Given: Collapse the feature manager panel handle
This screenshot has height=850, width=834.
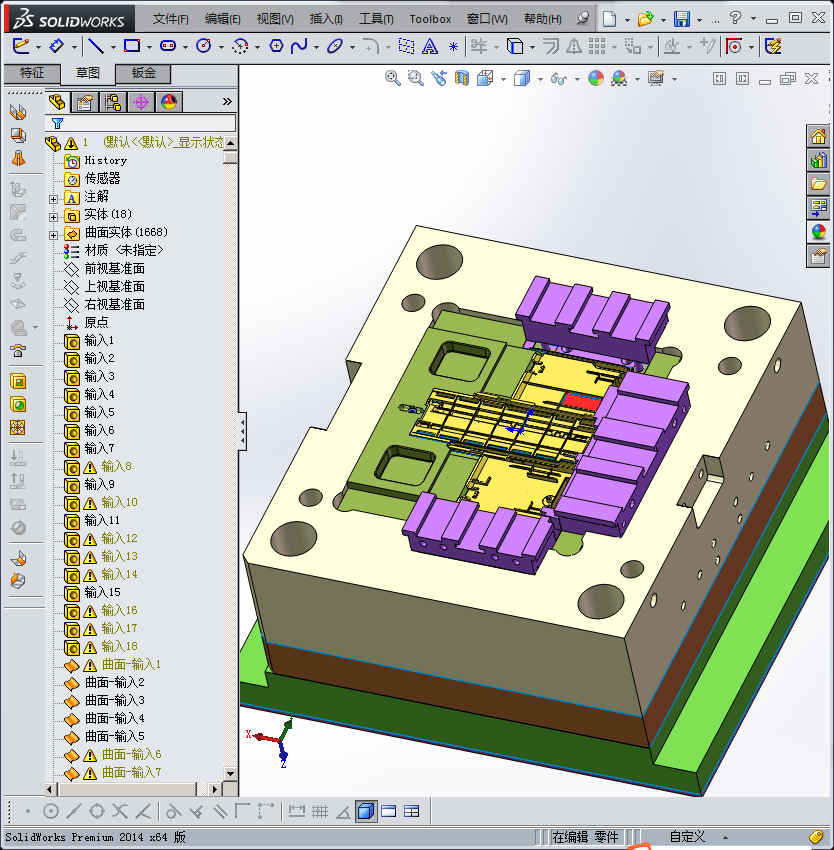Looking at the screenshot, I should (x=242, y=431).
